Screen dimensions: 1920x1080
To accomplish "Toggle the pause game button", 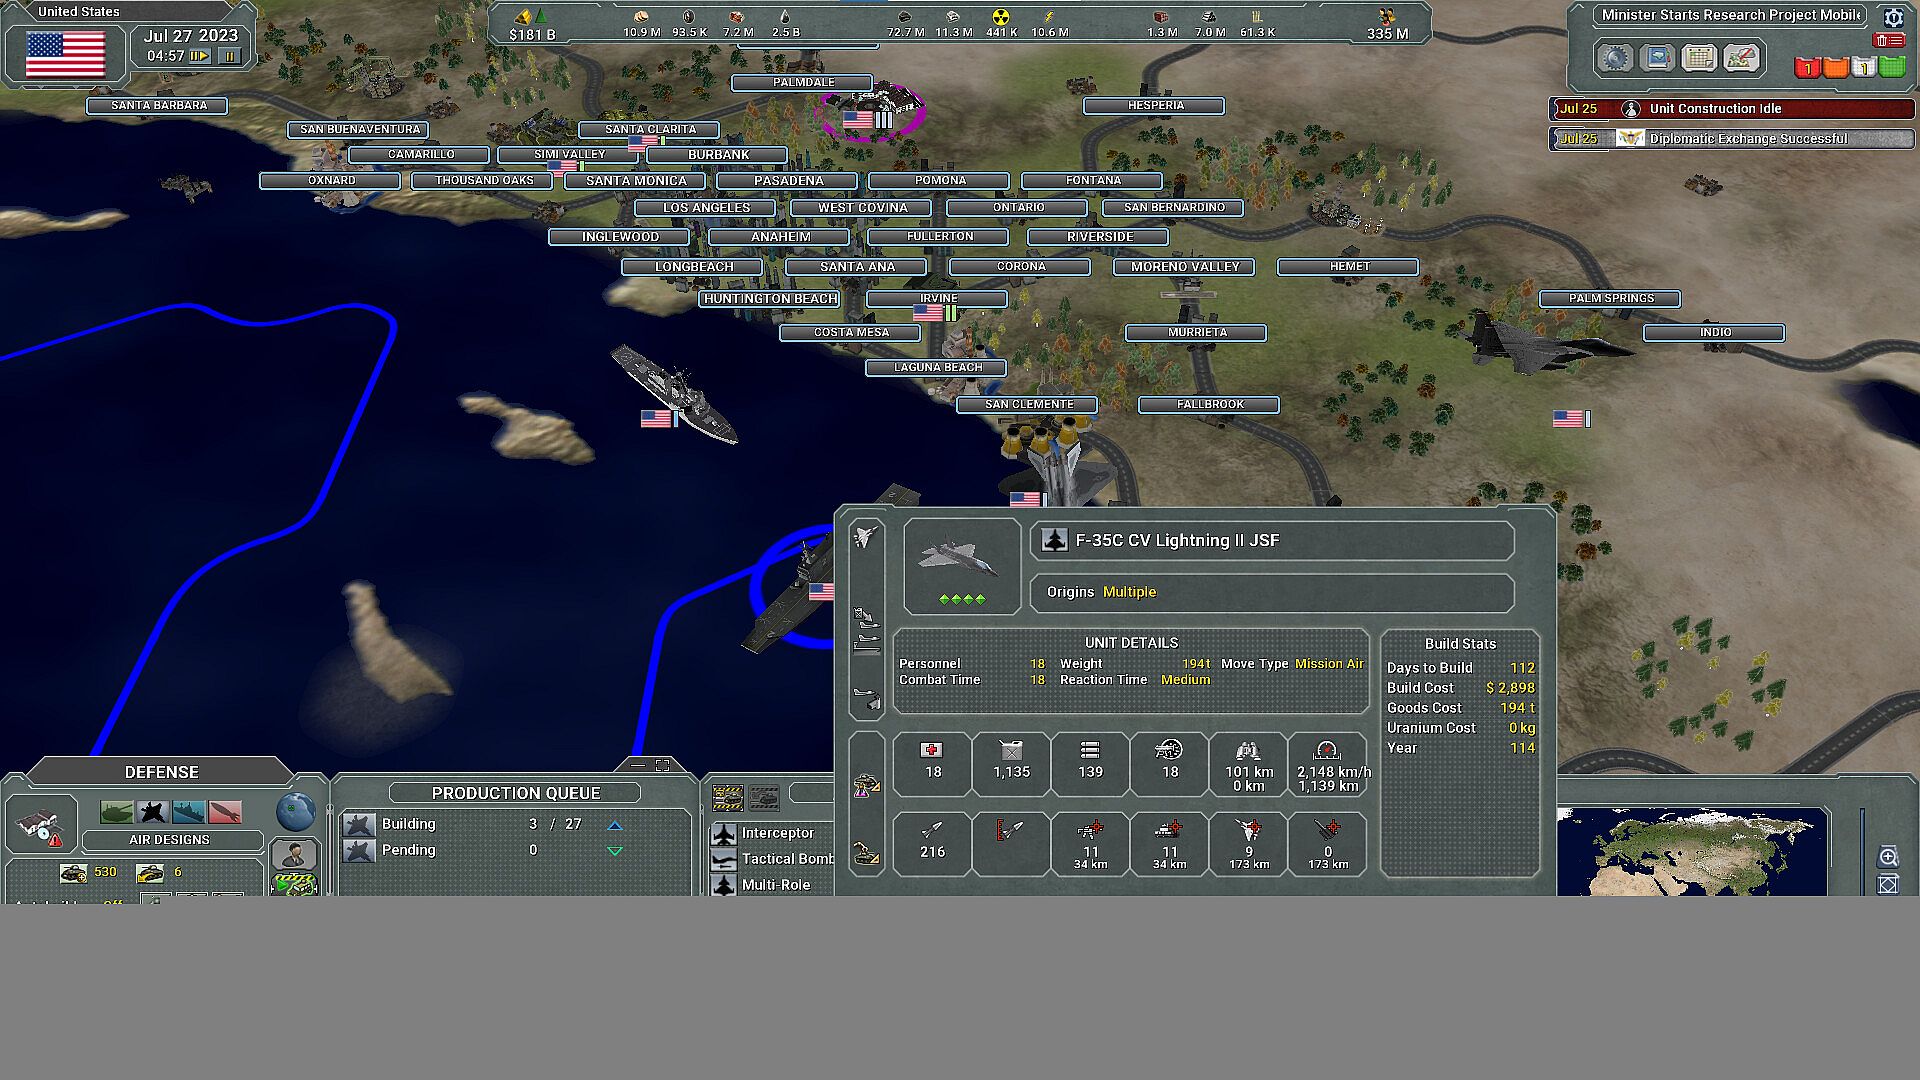I will click(x=229, y=56).
